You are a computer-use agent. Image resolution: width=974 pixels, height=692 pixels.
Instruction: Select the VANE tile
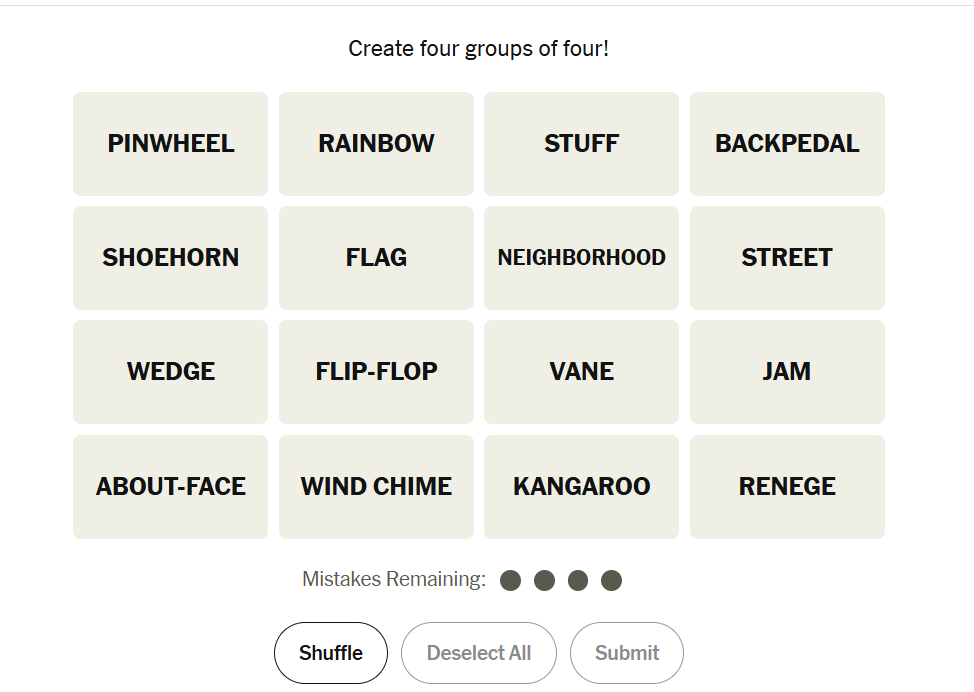pyautogui.click(x=581, y=372)
